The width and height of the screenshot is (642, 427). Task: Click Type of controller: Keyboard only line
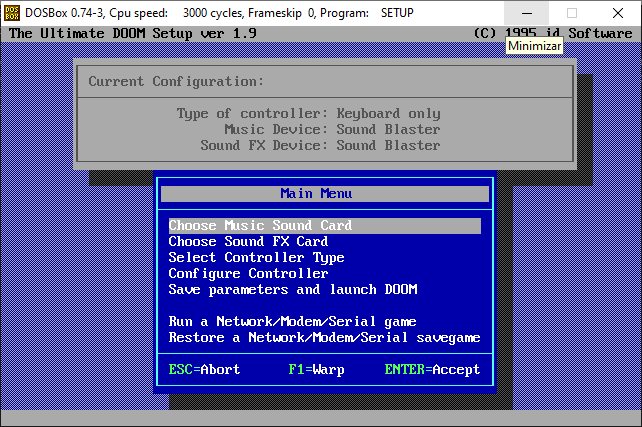tap(308, 114)
